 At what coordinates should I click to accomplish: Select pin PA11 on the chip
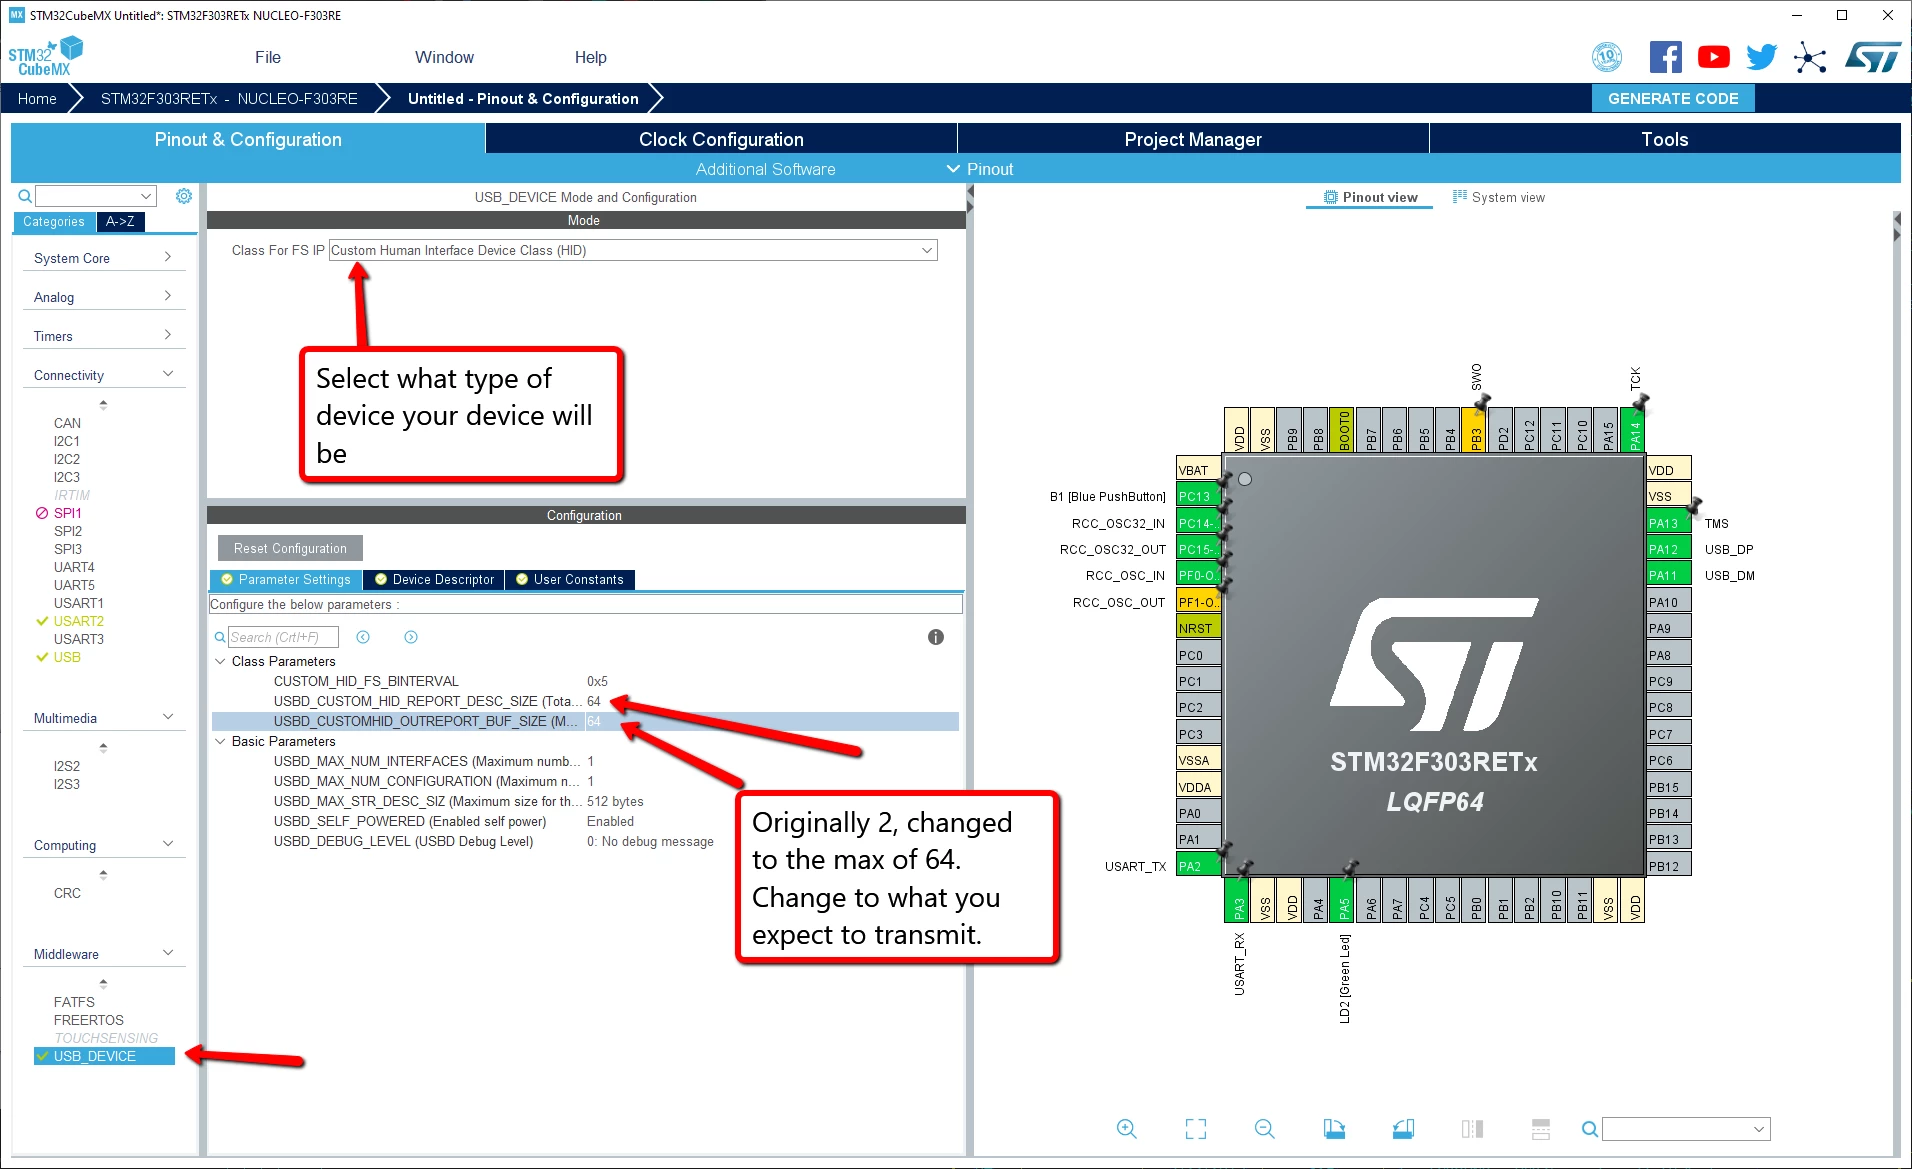coord(1669,575)
